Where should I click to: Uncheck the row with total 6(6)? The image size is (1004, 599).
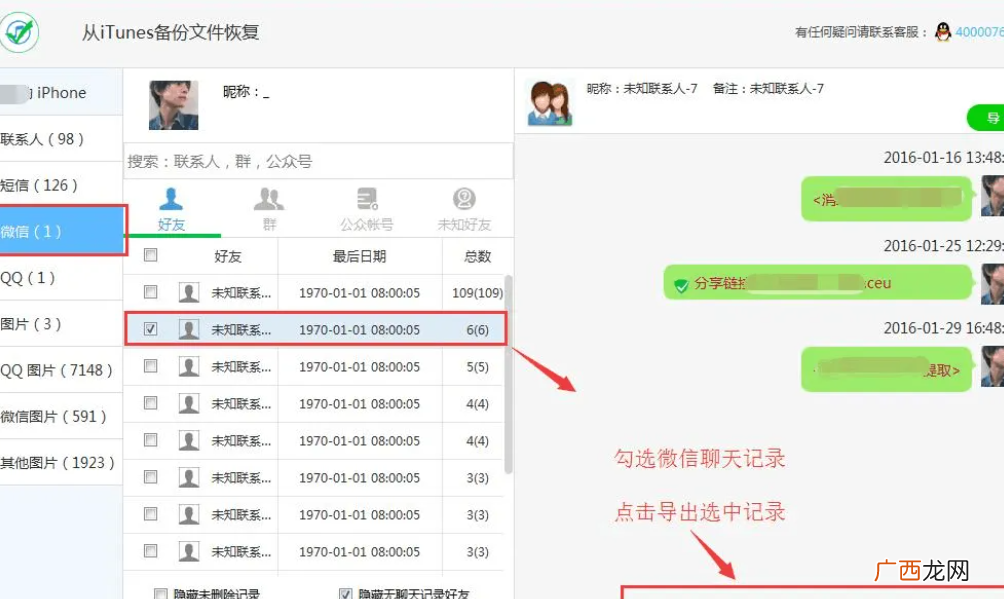[x=150, y=329]
